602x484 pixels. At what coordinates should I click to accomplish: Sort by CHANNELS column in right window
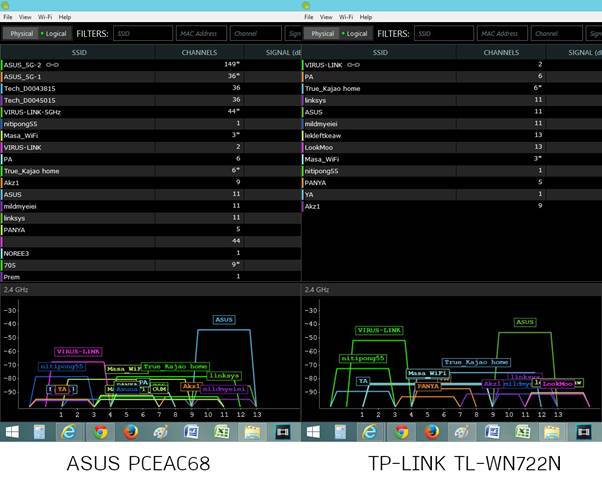pyautogui.click(x=501, y=52)
